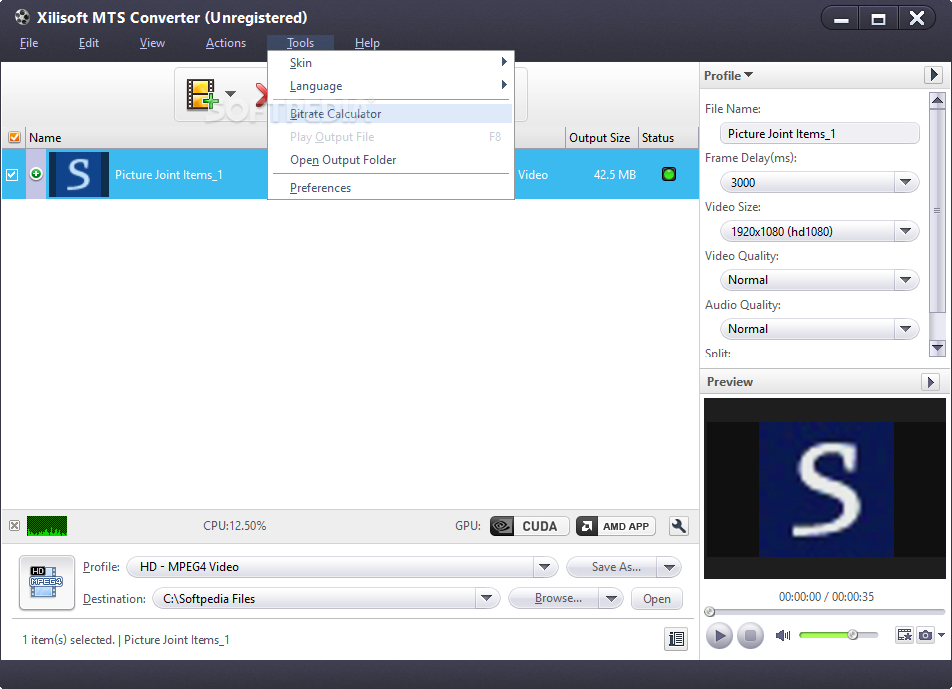Expand the Browse dropdown arrow

point(611,599)
